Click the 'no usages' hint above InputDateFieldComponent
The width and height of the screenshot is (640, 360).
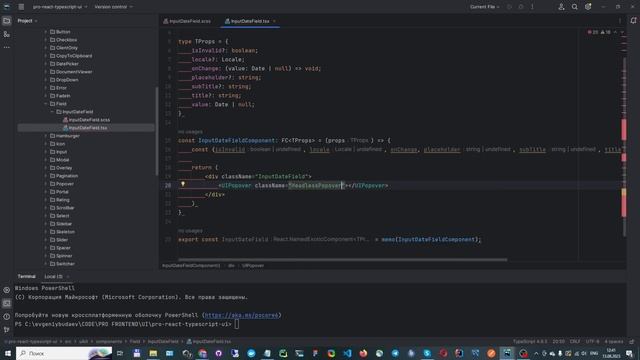[190, 132]
